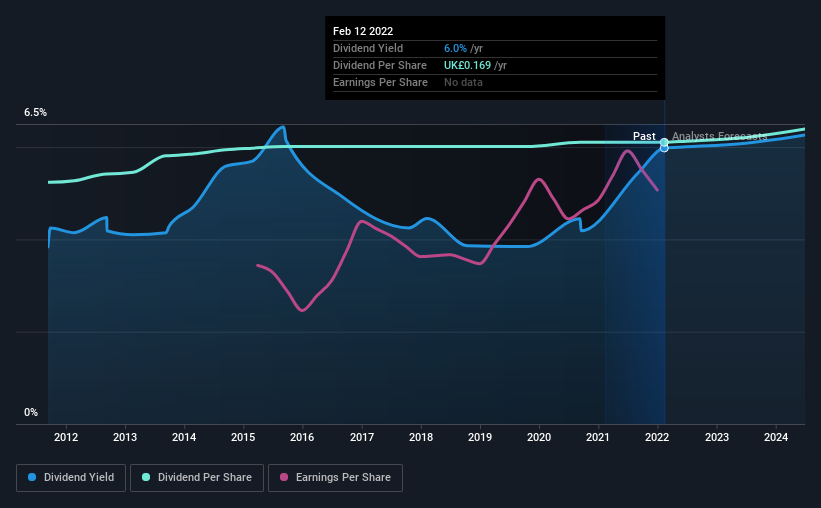Viewport: 821px width, 508px height.
Task: Click the pink Earnings Per Share legend dot
Action: click(284, 477)
